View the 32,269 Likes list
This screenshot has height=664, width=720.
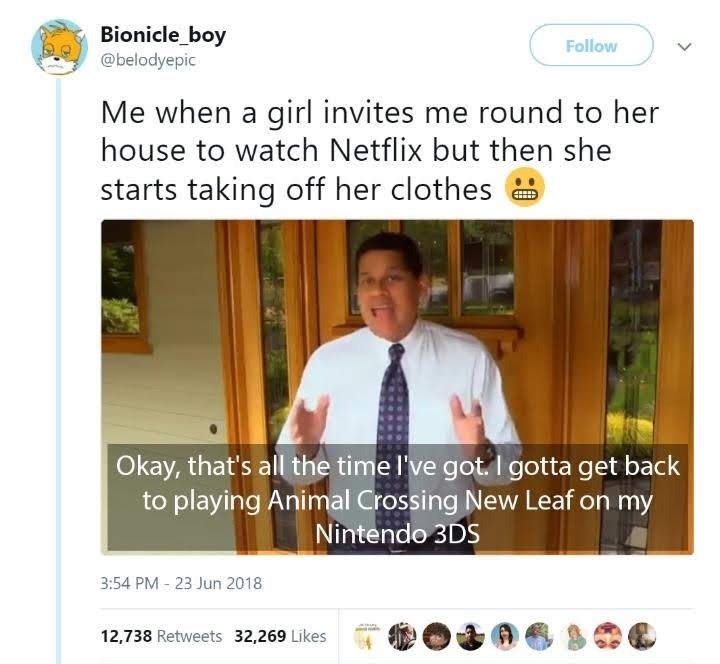pyautogui.click(x=281, y=636)
